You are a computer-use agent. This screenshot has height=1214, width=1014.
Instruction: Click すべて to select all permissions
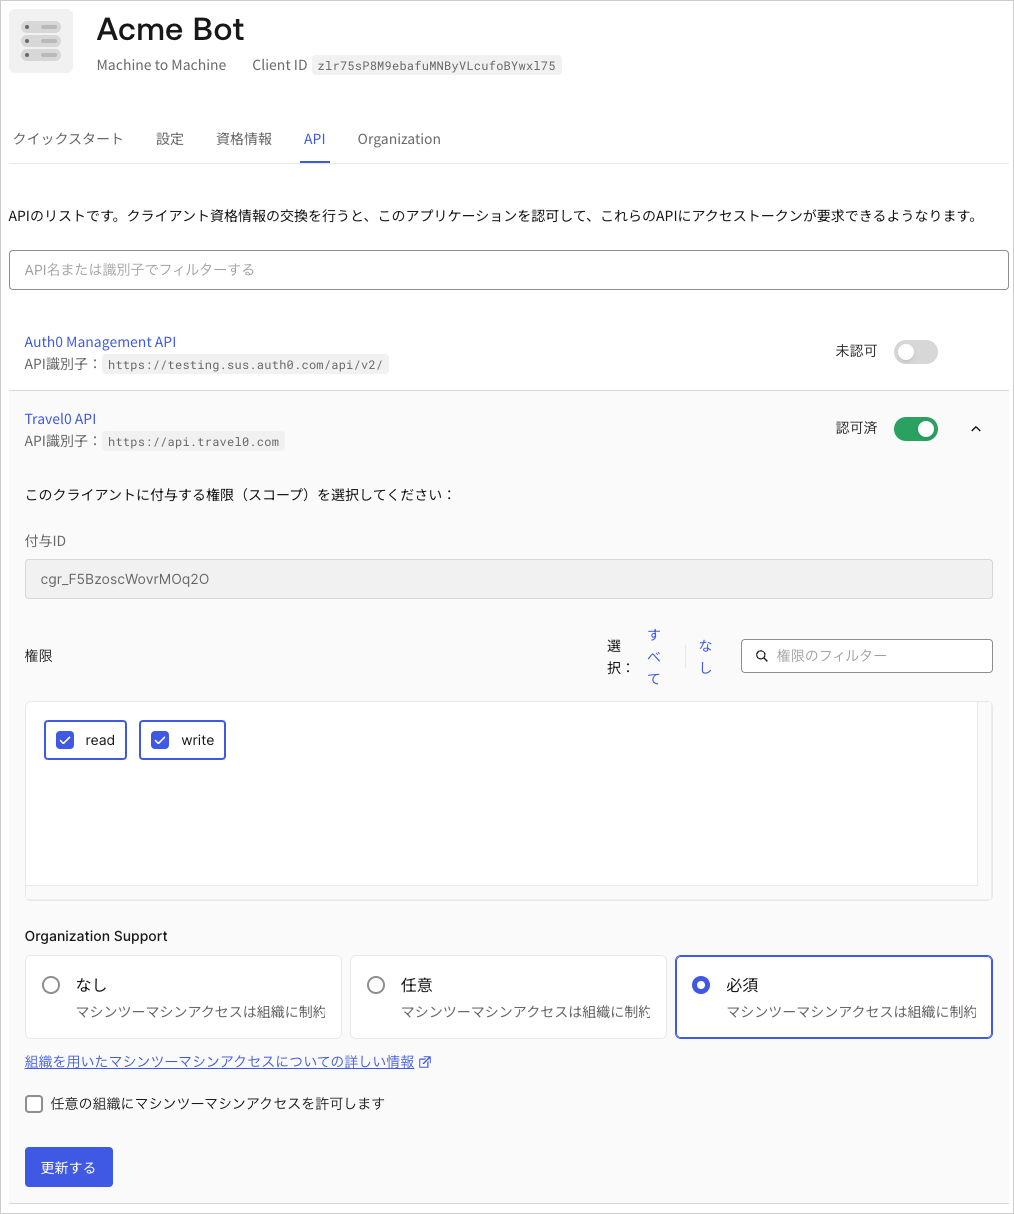click(654, 657)
